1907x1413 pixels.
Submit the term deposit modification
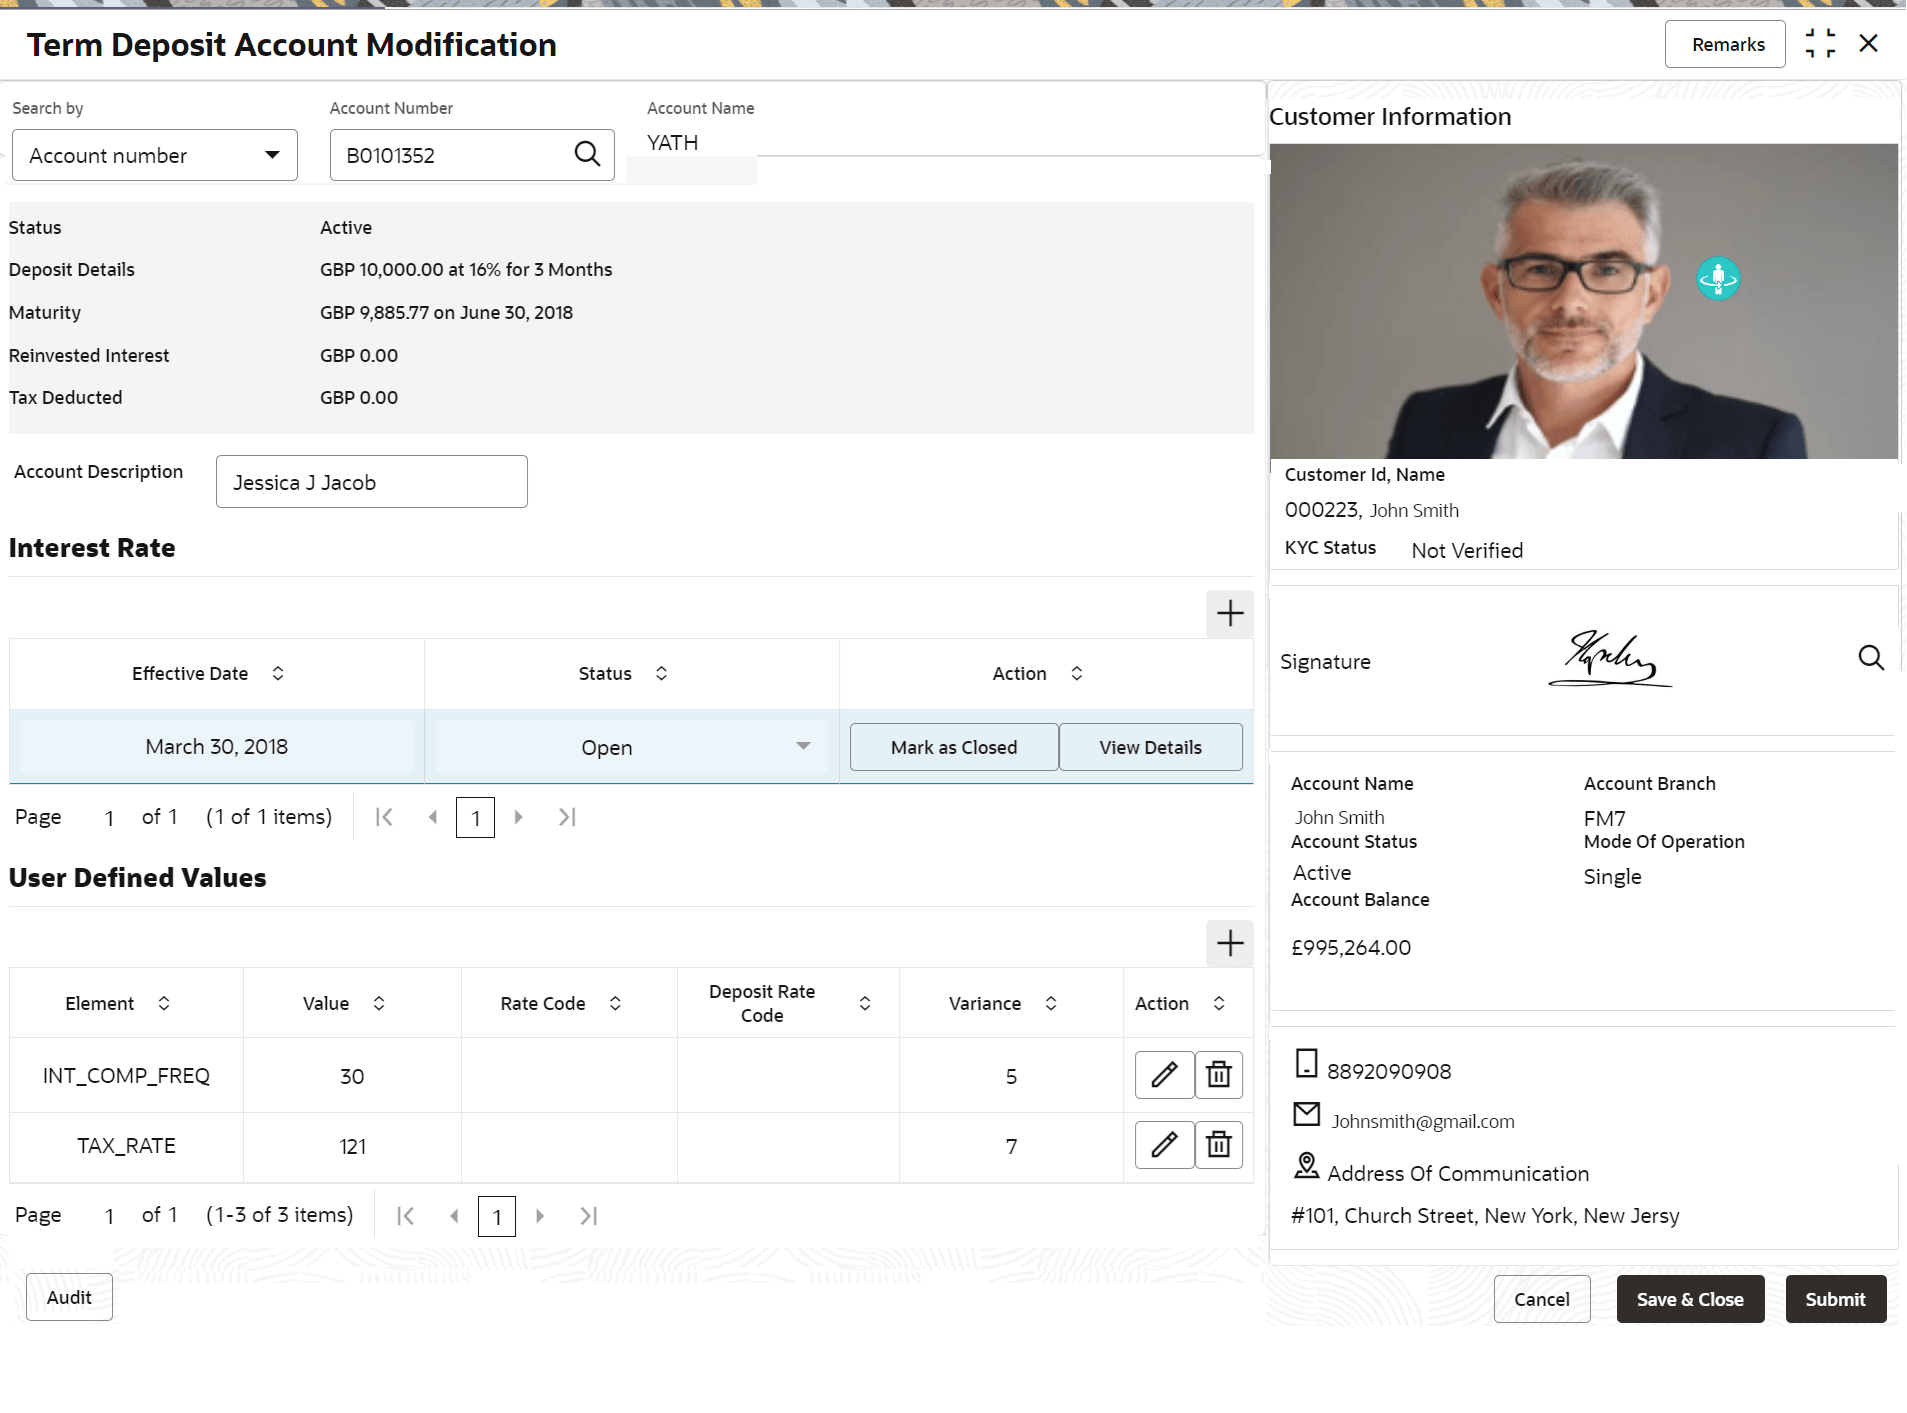tap(1834, 1299)
